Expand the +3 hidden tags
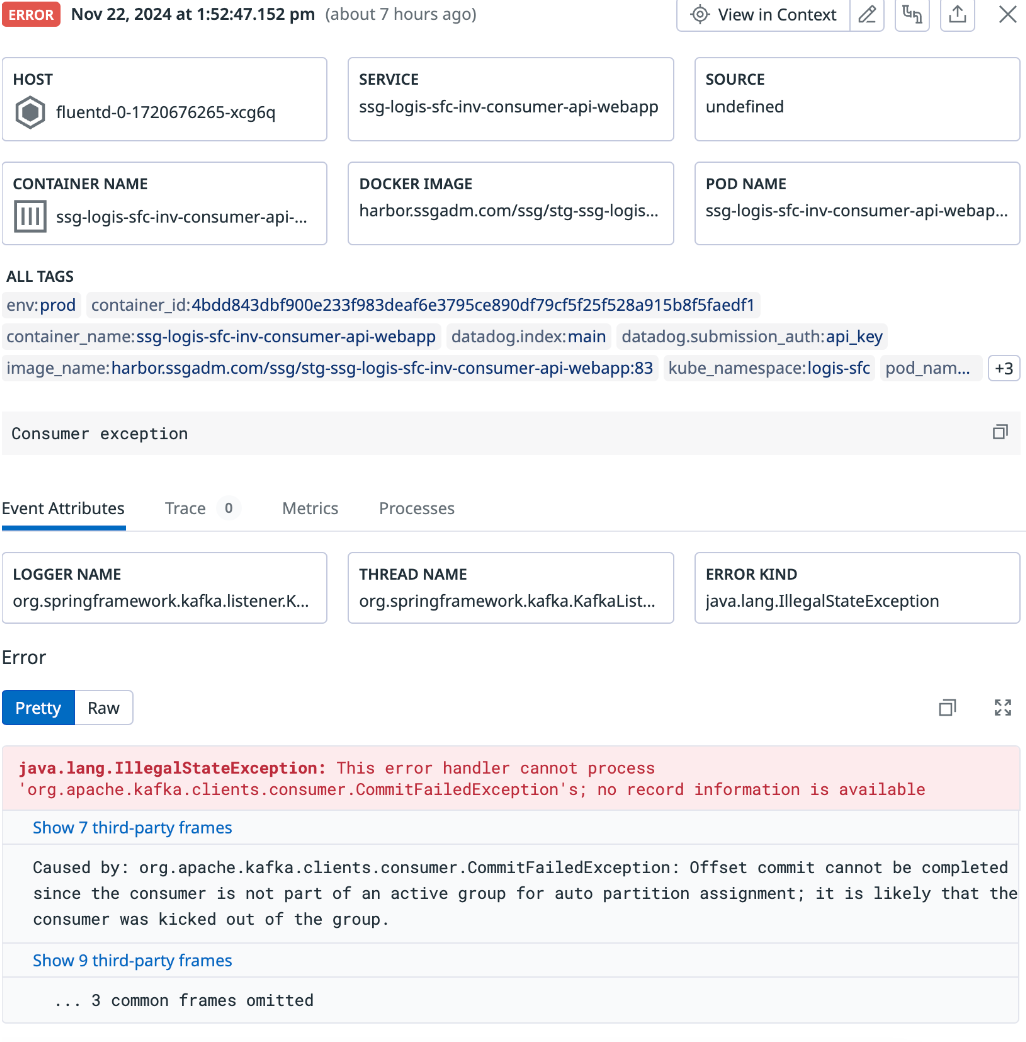 pyautogui.click(x=1004, y=368)
